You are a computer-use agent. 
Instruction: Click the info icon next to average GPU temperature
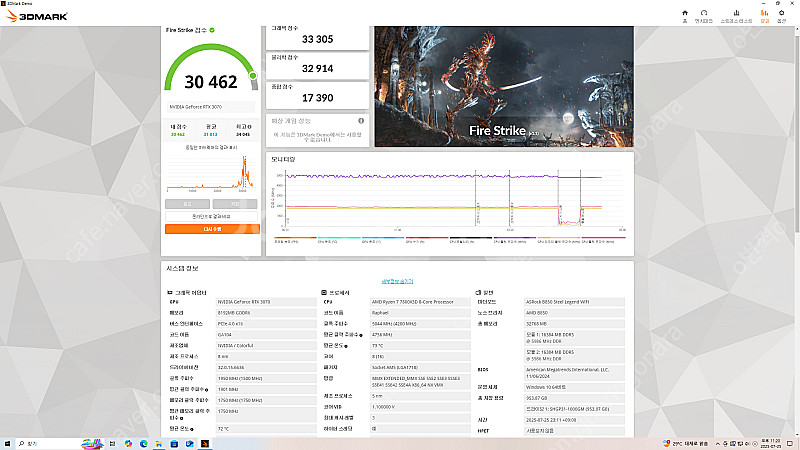point(192,429)
